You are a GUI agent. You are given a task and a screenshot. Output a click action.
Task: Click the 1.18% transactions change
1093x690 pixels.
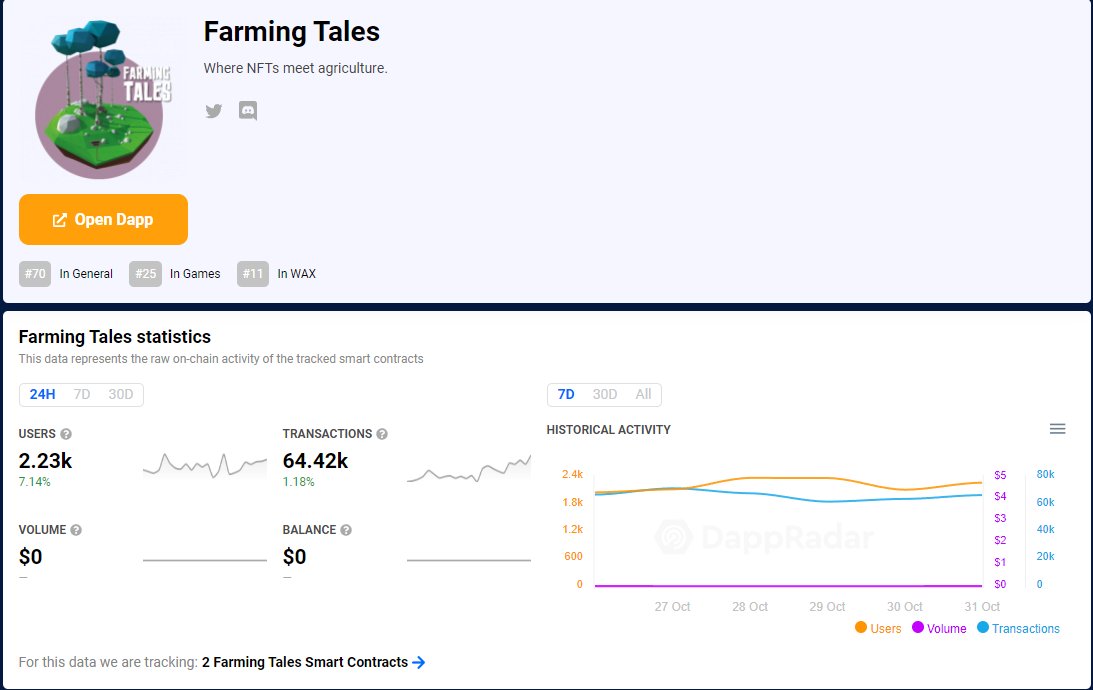[x=298, y=482]
